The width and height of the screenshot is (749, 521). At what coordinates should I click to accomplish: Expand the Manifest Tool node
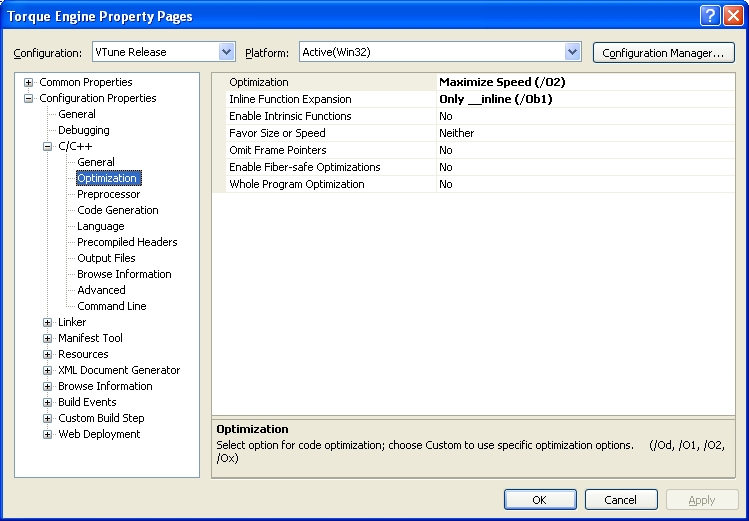coord(48,338)
